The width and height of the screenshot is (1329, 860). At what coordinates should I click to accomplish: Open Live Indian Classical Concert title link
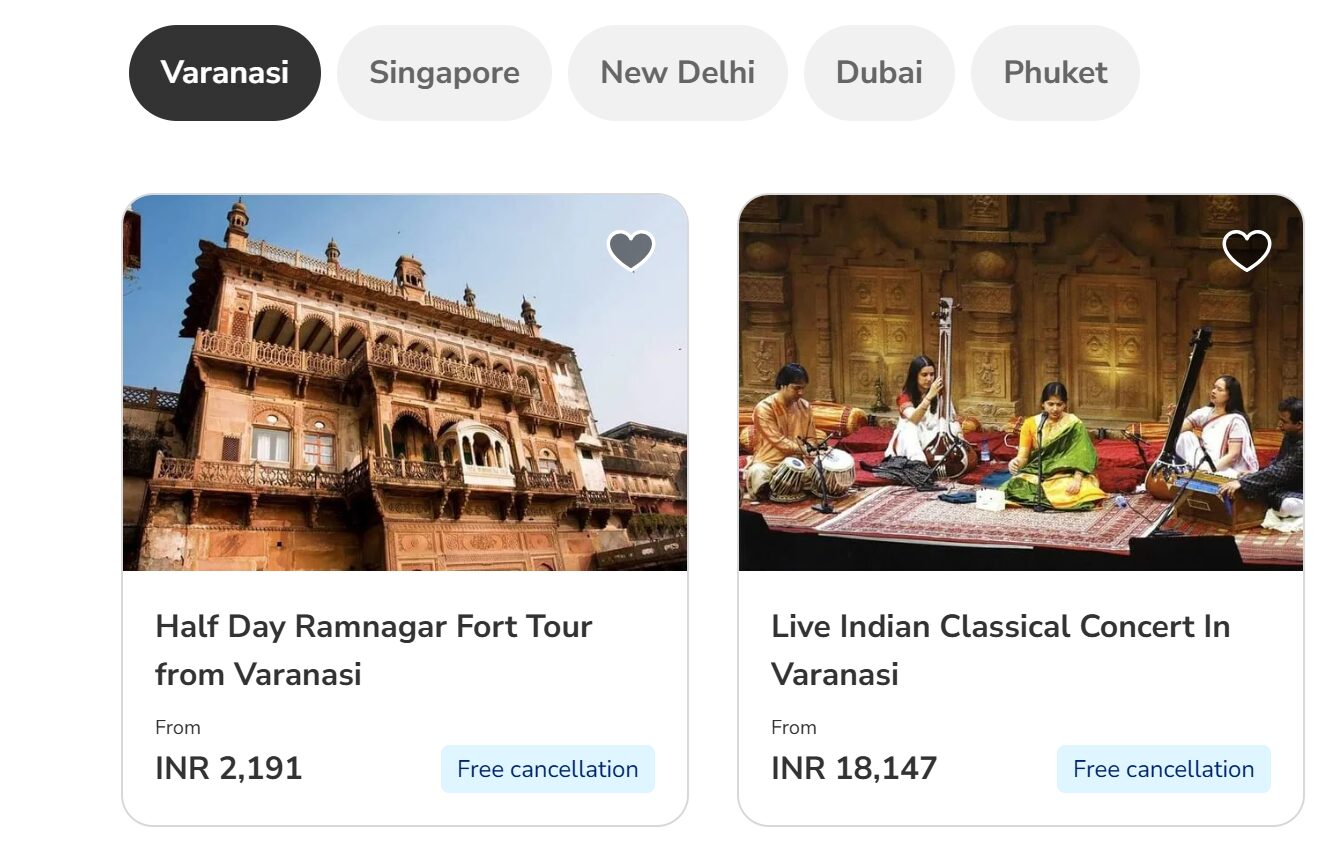click(1000, 650)
